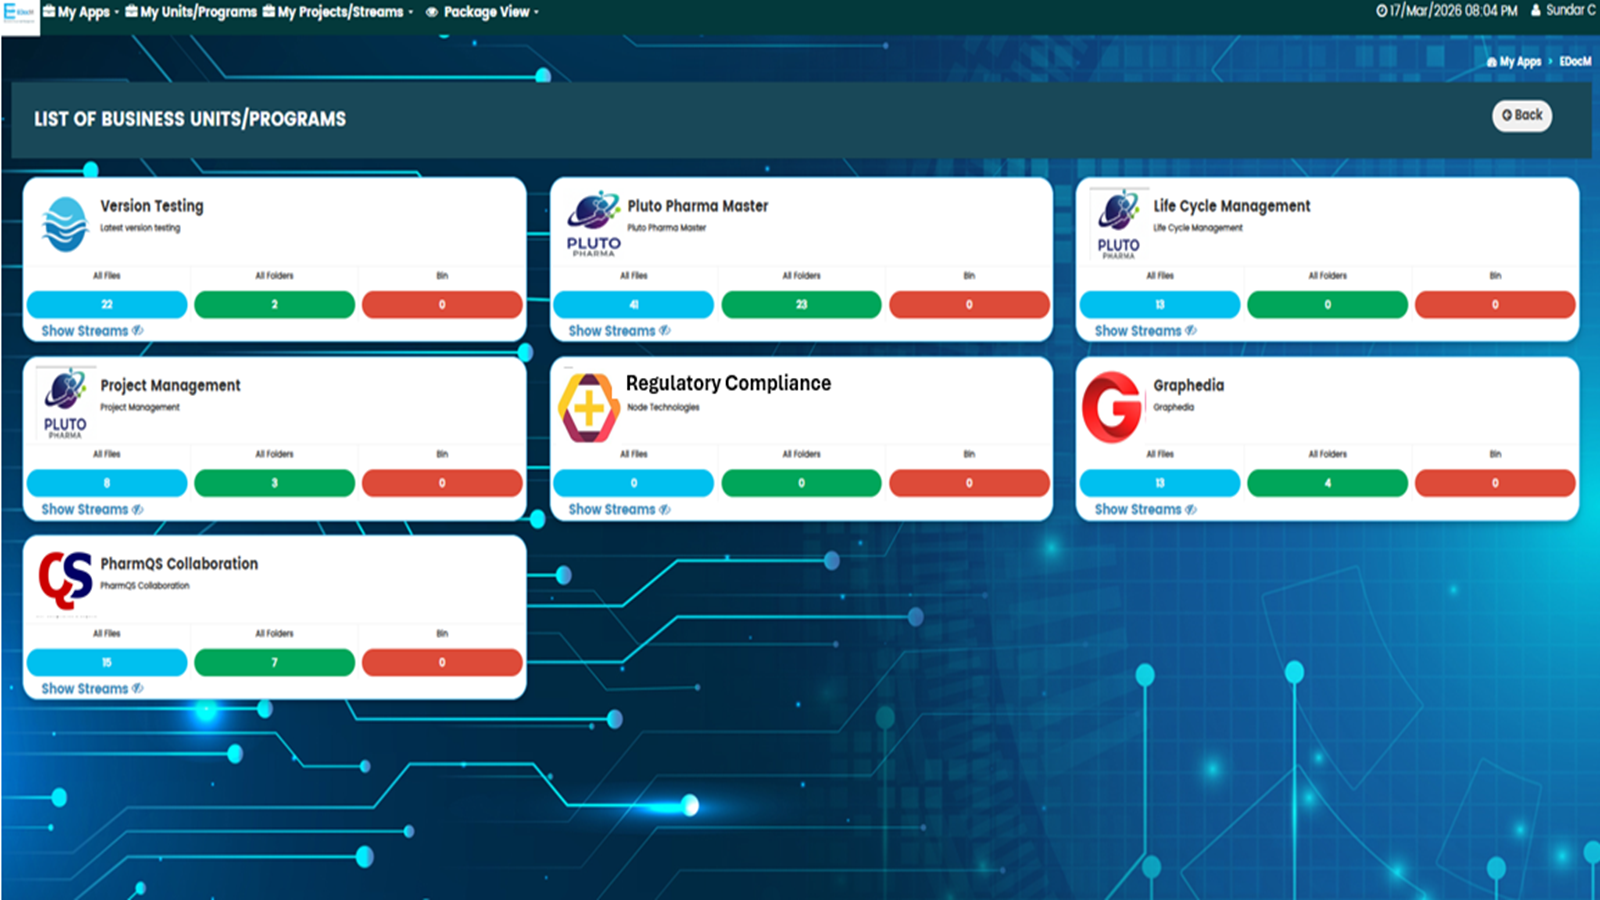Click the Project Management Pluto logo
Image resolution: width=1600 pixels, height=900 pixels.
[65, 403]
